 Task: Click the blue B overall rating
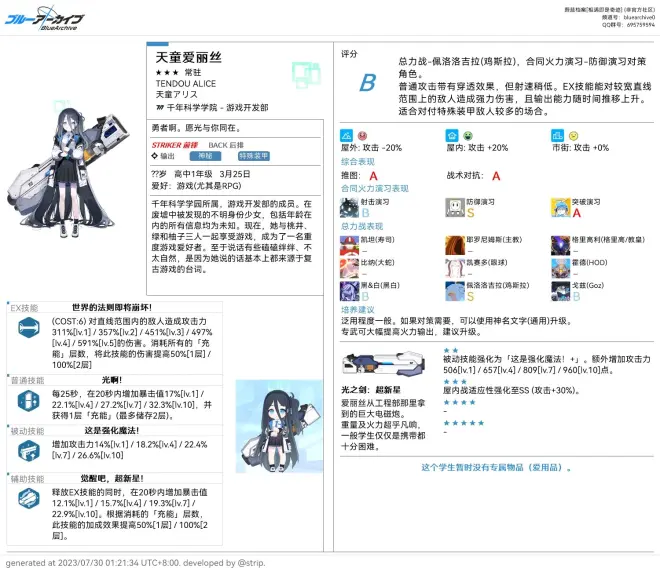368,82
